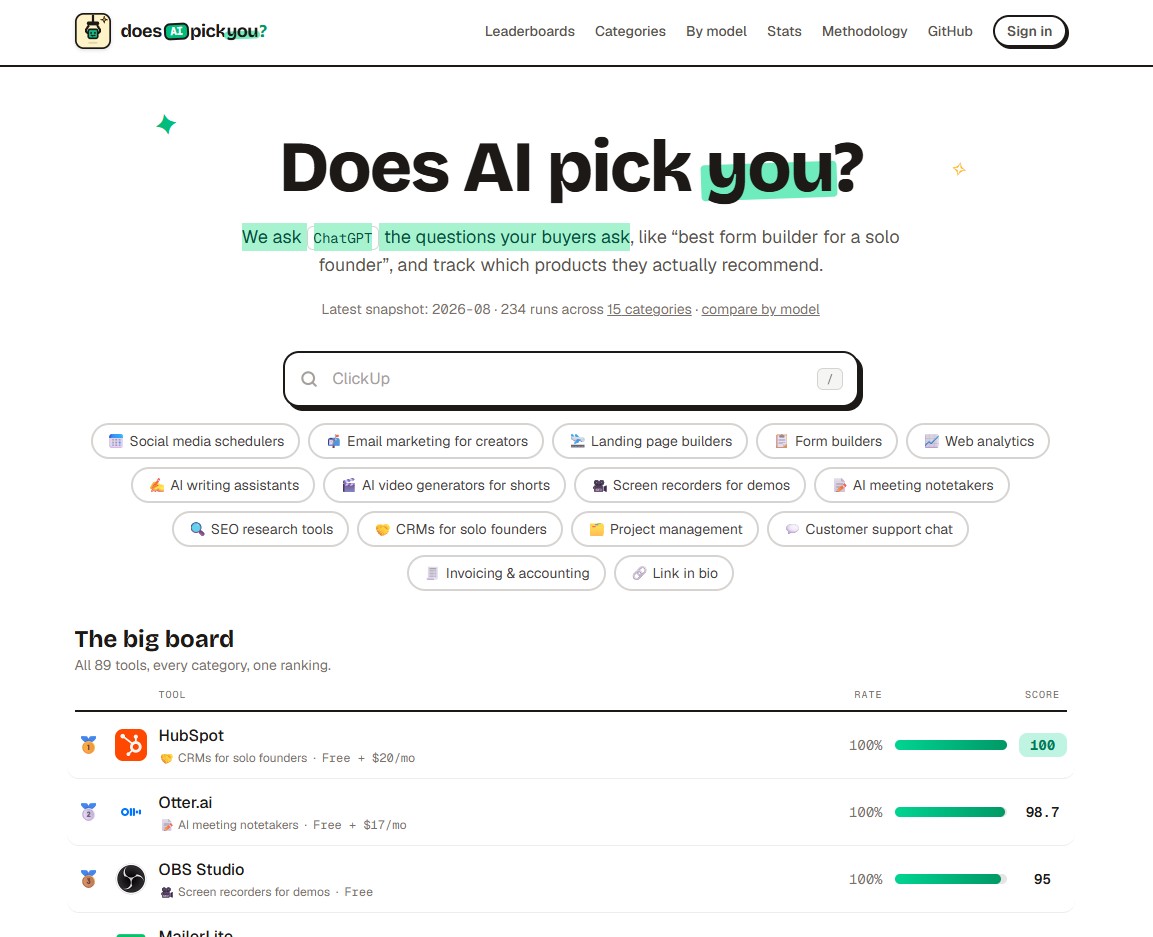1153x937 pixels.
Task: Click the Otter.ai logo icon
Action: [x=131, y=812]
